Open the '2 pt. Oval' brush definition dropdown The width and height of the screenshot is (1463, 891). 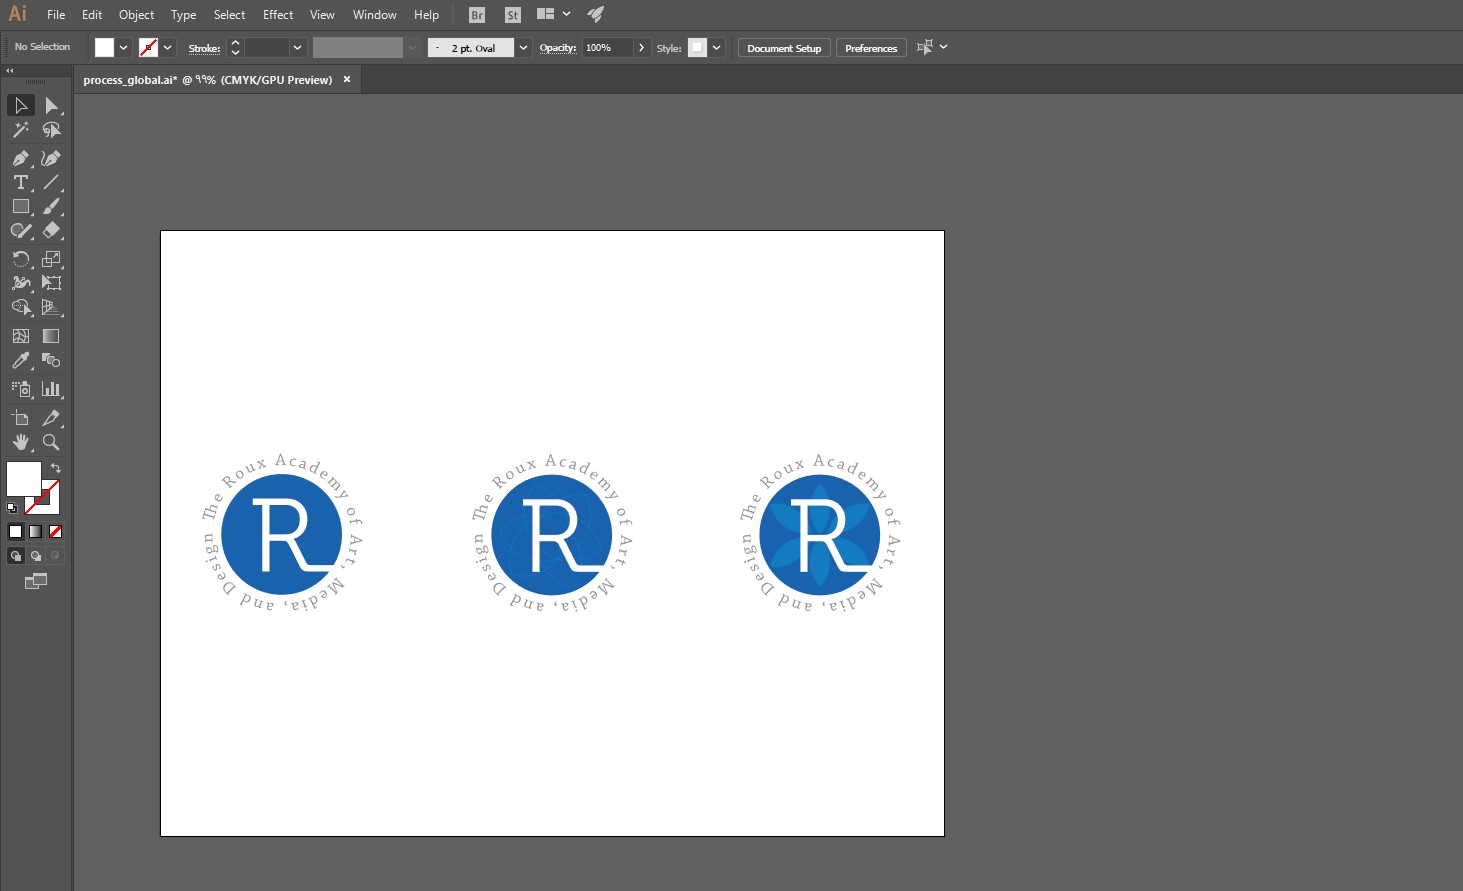coord(523,48)
